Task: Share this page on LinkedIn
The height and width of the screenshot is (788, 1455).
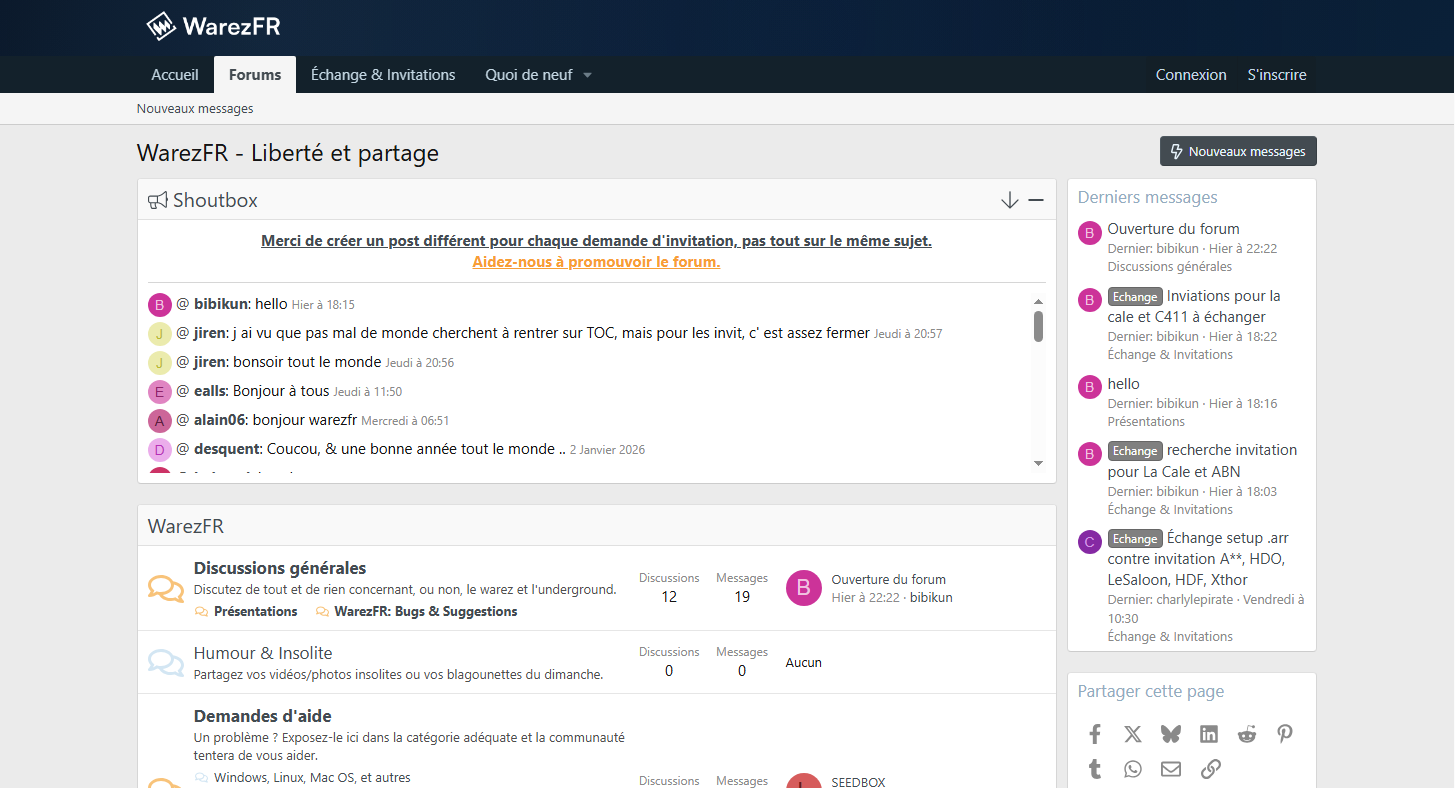Action: (x=1209, y=734)
